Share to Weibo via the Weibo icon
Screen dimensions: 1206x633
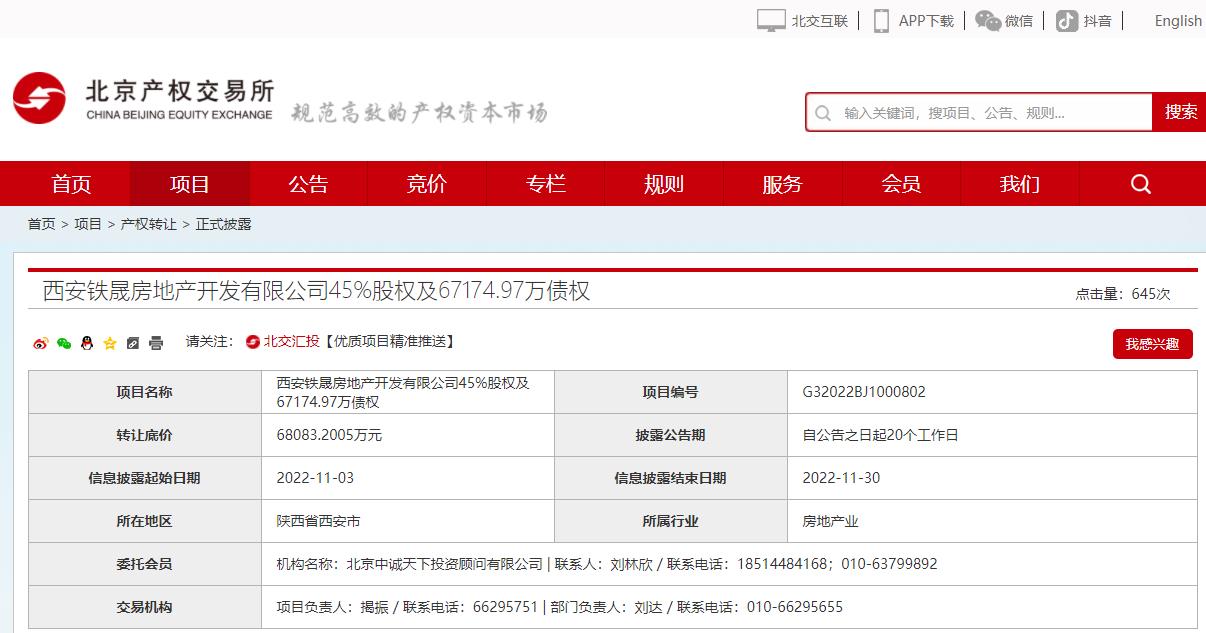pyautogui.click(x=40, y=343)
